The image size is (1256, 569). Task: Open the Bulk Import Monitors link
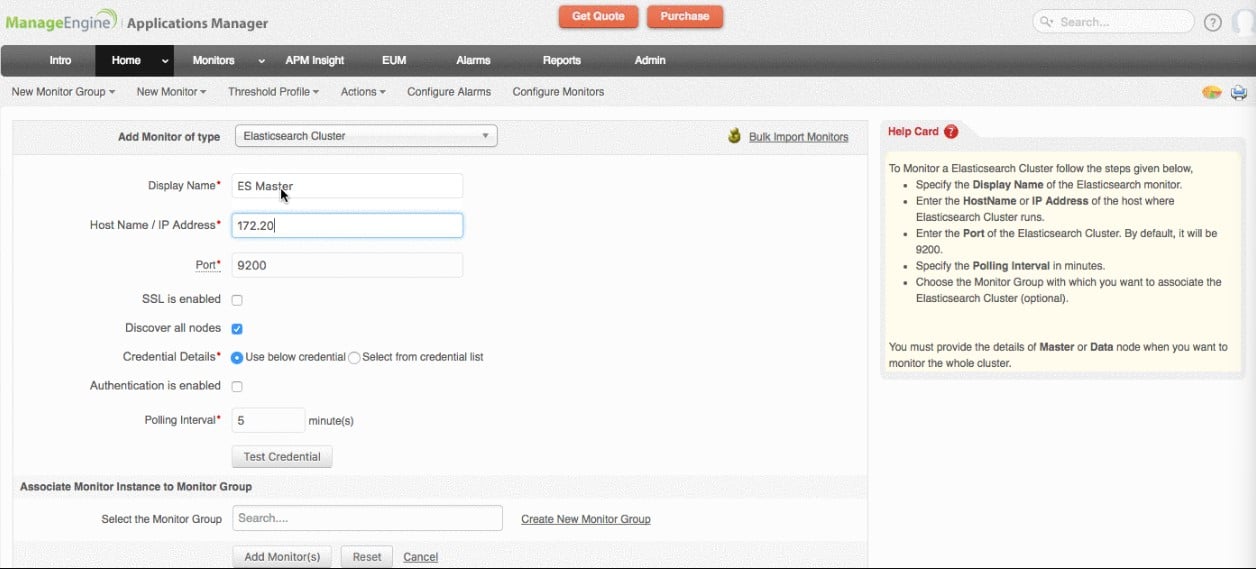(x=798, y=137)
